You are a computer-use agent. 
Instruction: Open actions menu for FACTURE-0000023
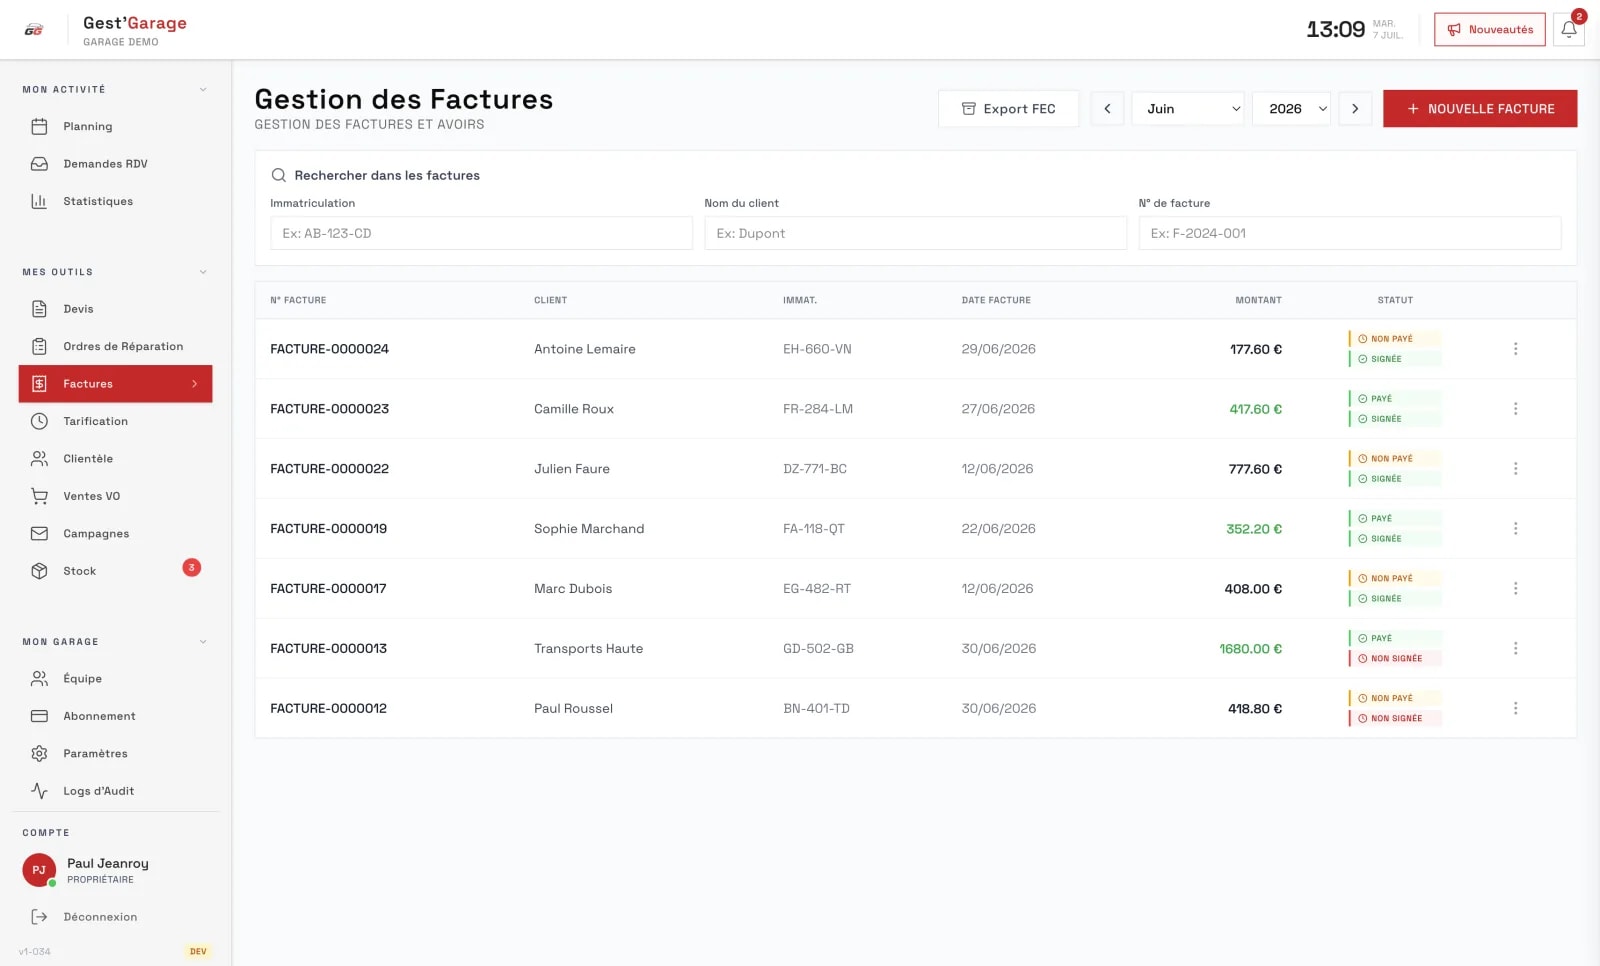(x=1515, y=409)
